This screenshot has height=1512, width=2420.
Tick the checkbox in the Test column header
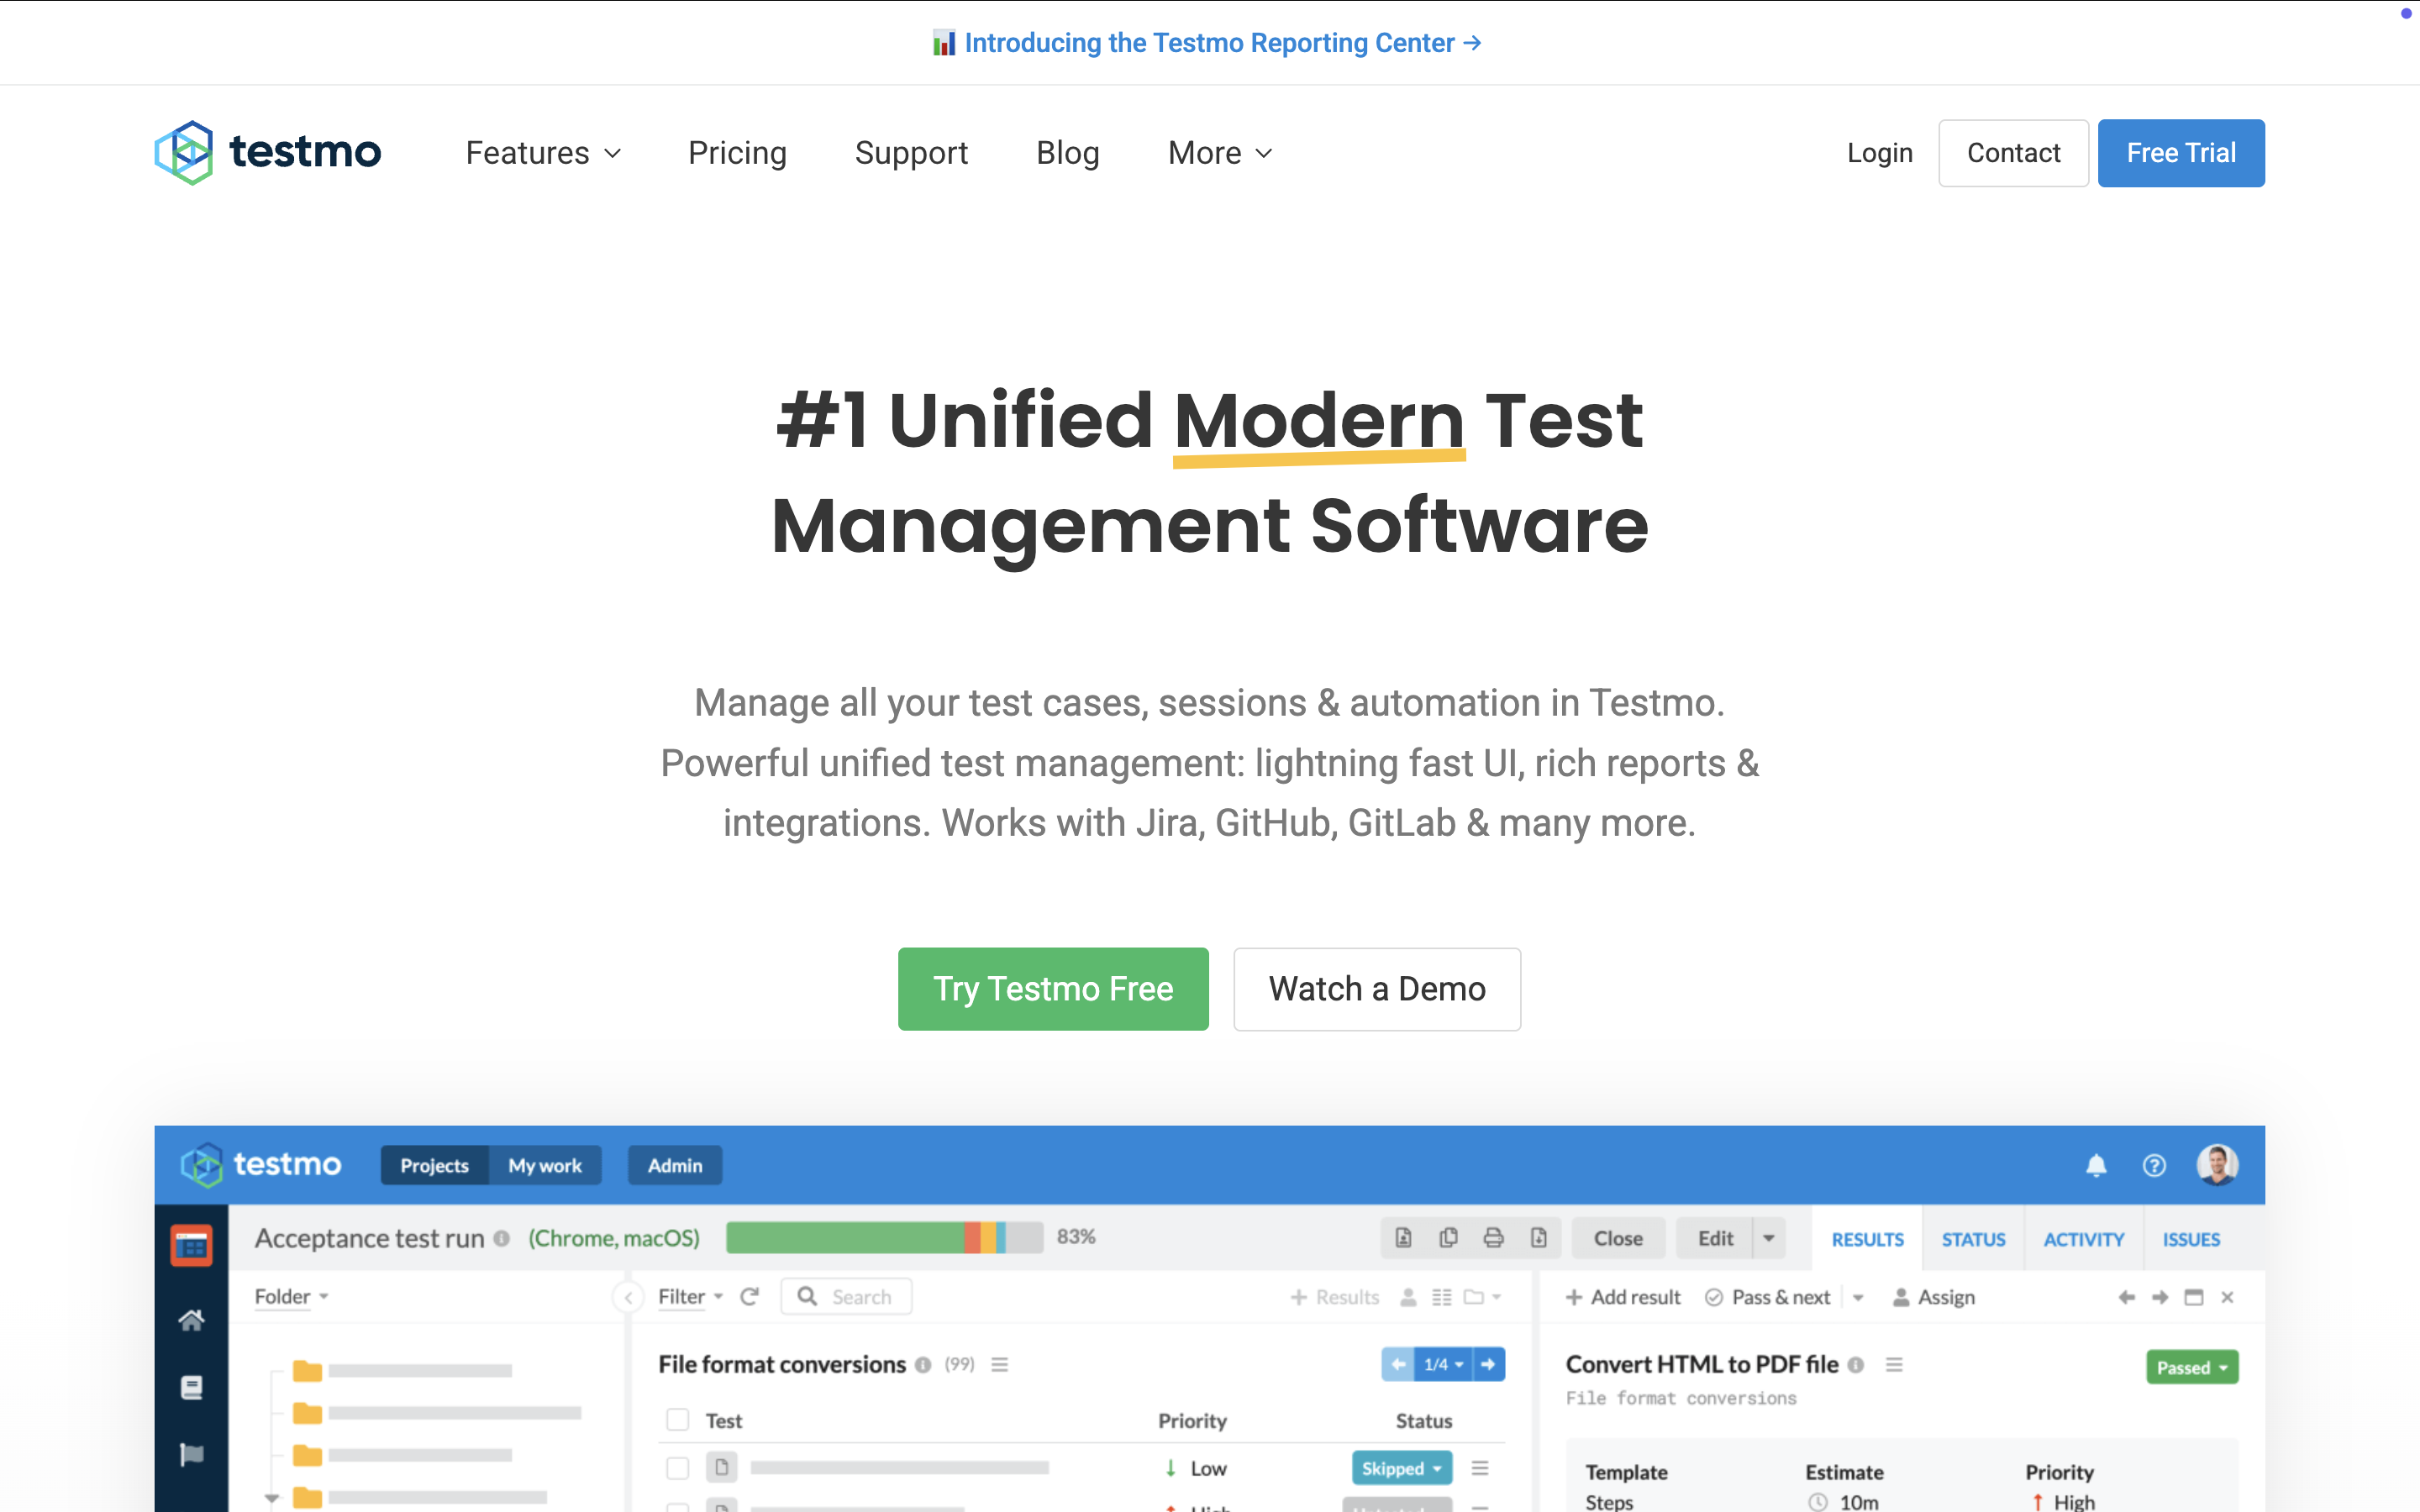[678, 1420]
